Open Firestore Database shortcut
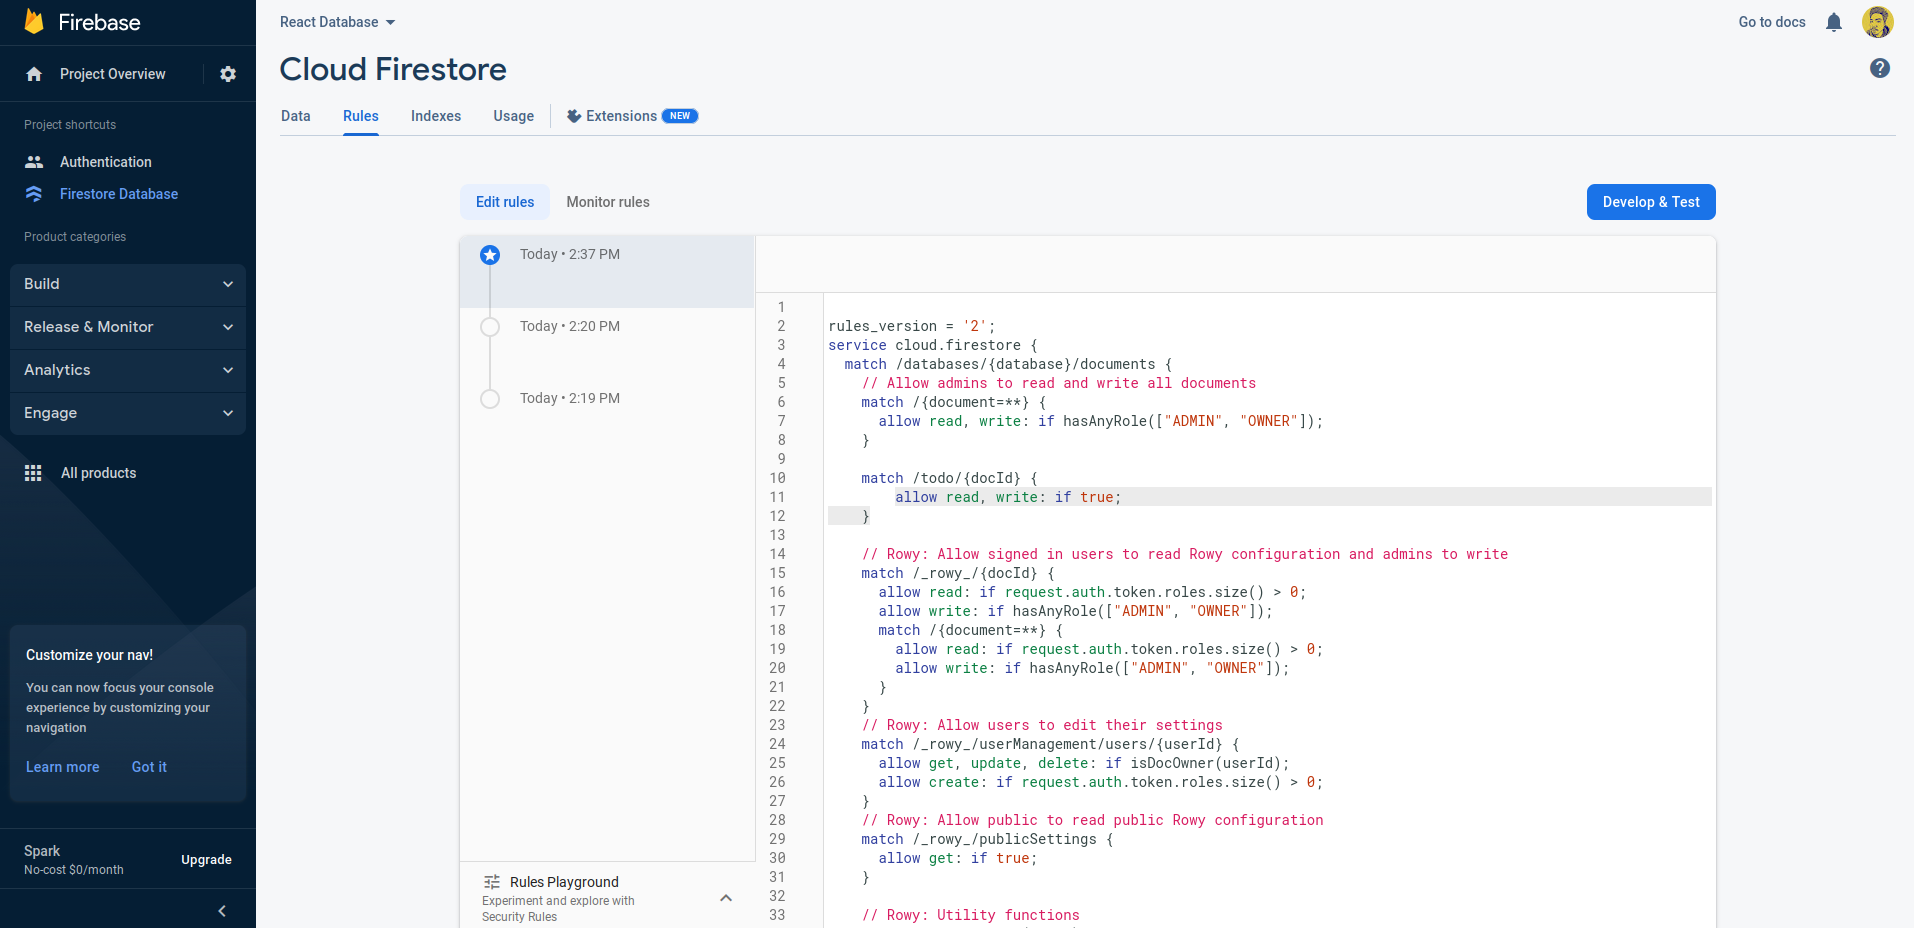The height and width of the screenshot is (928, 1914). point(119,194)
